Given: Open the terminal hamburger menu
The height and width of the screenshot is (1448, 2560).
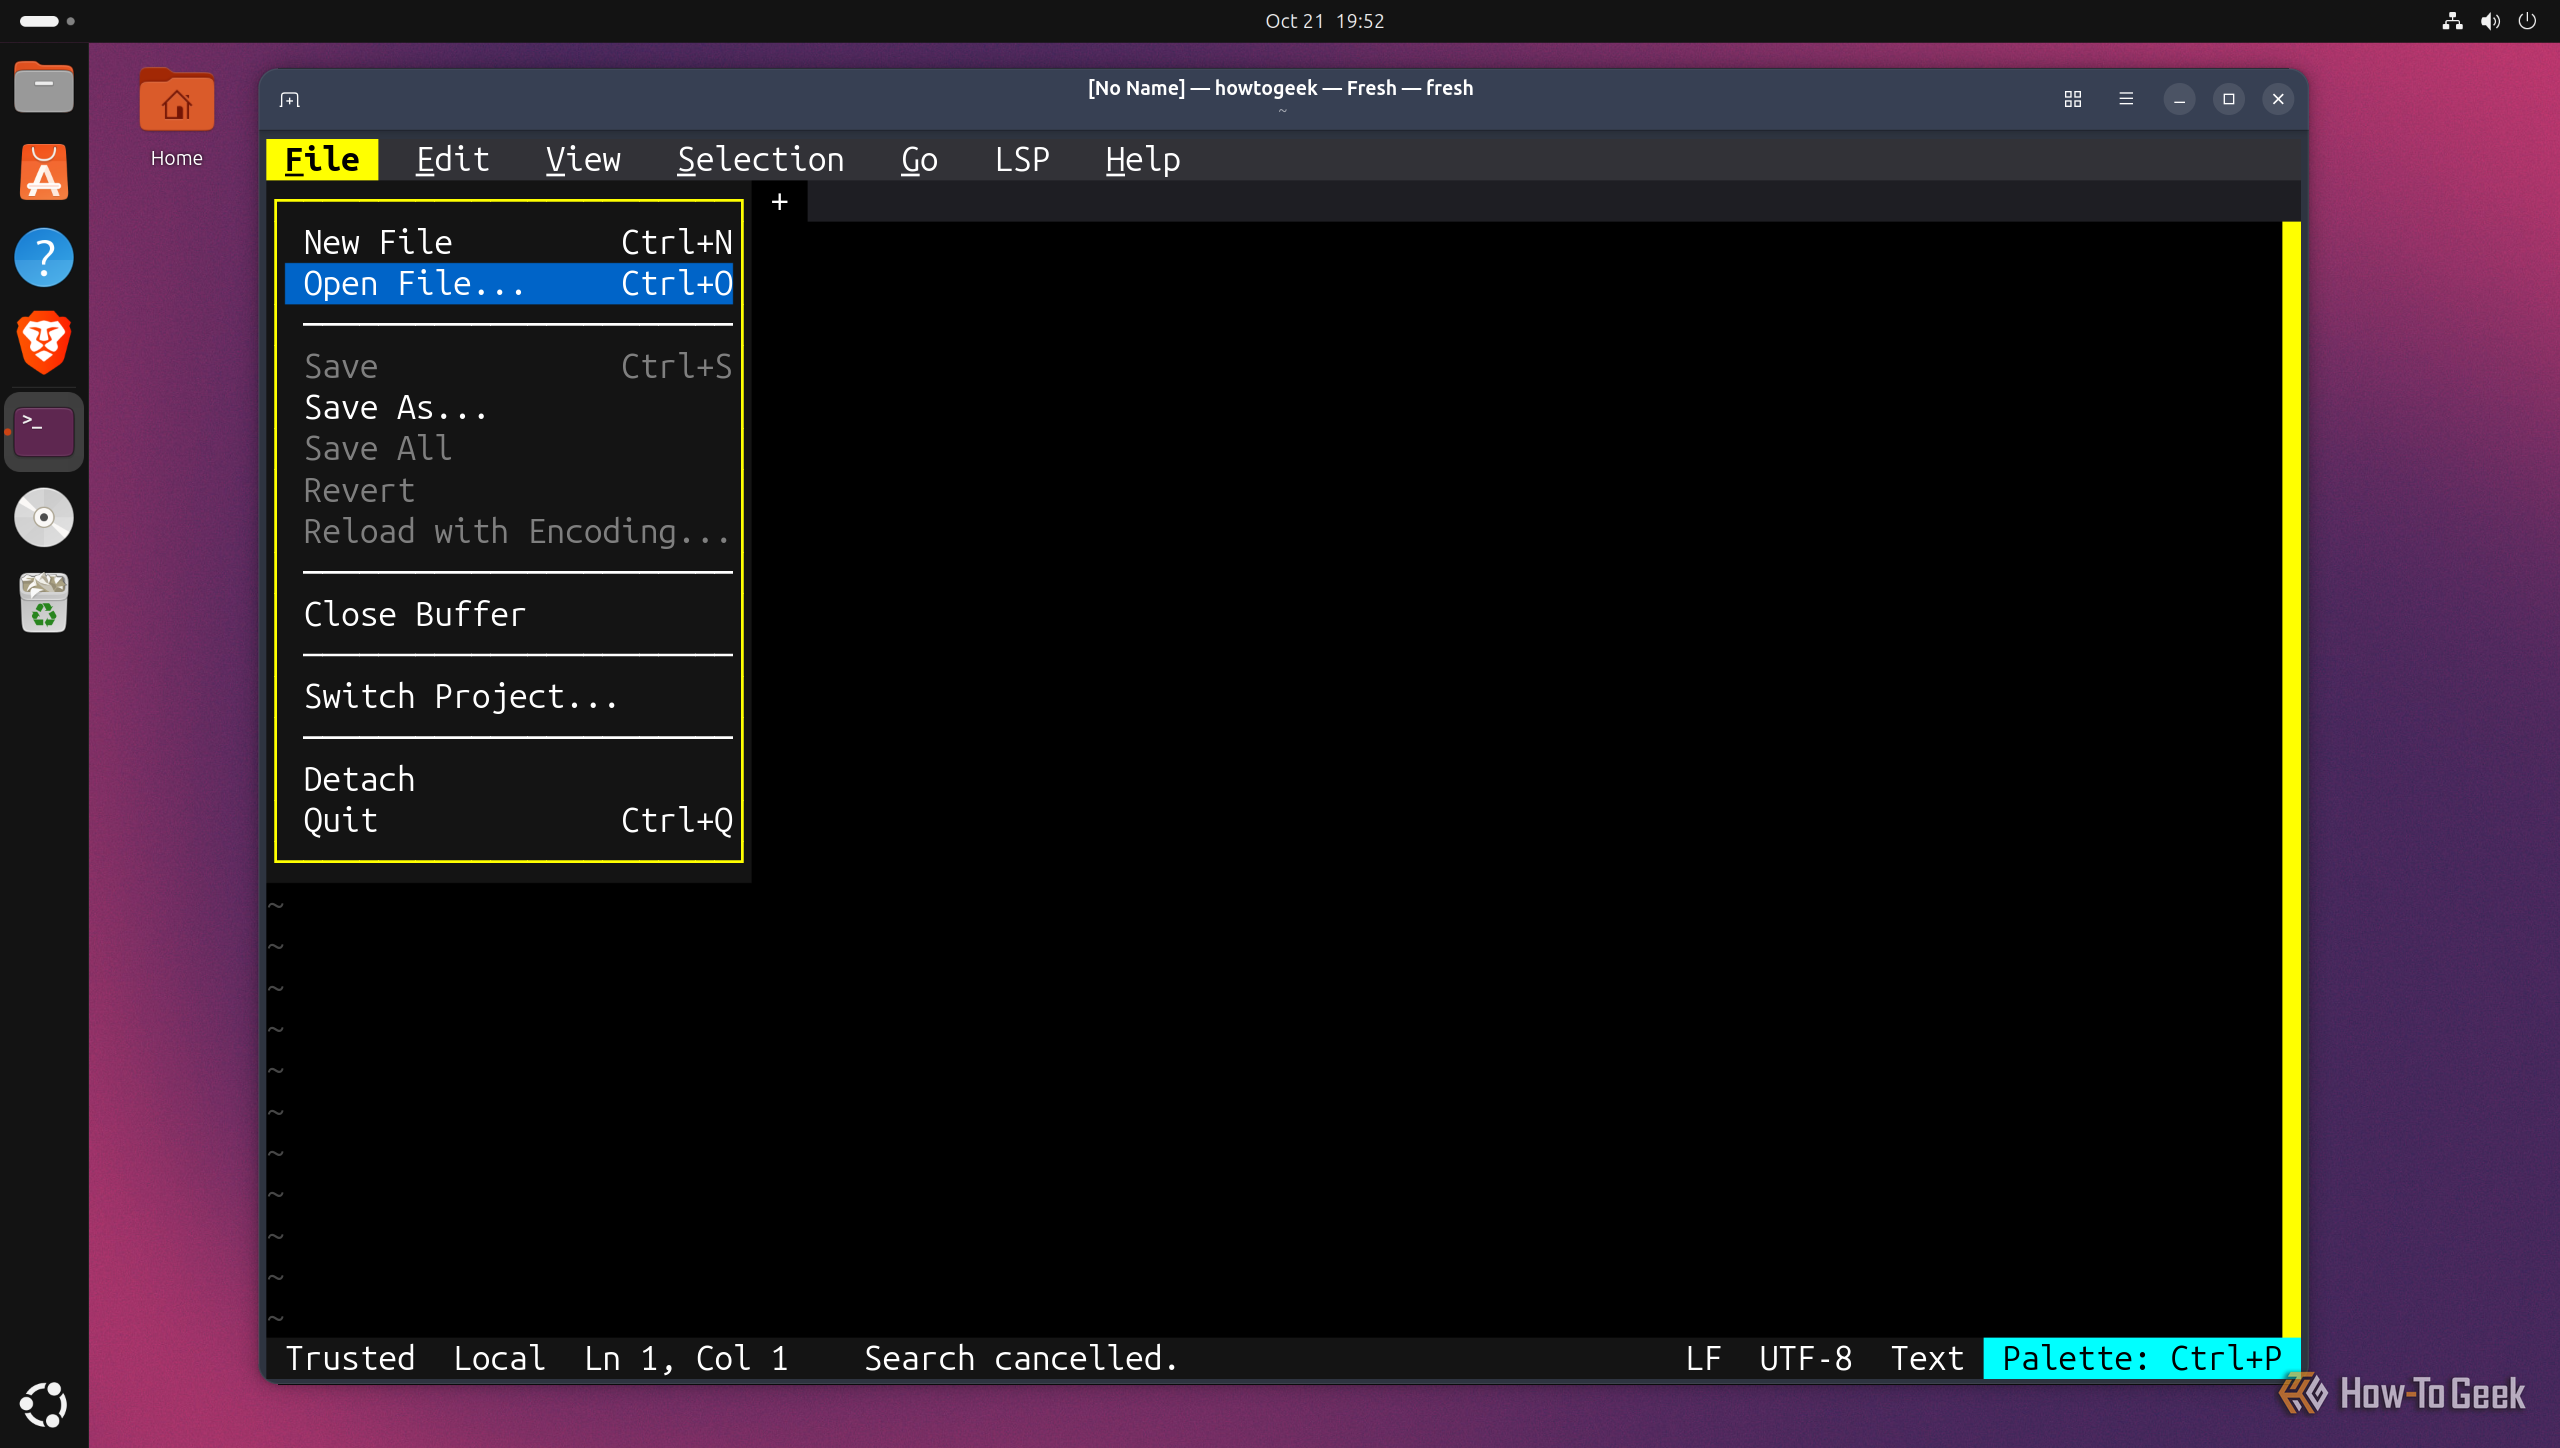Looking at the screenshot, I should tap(2126, 99).
